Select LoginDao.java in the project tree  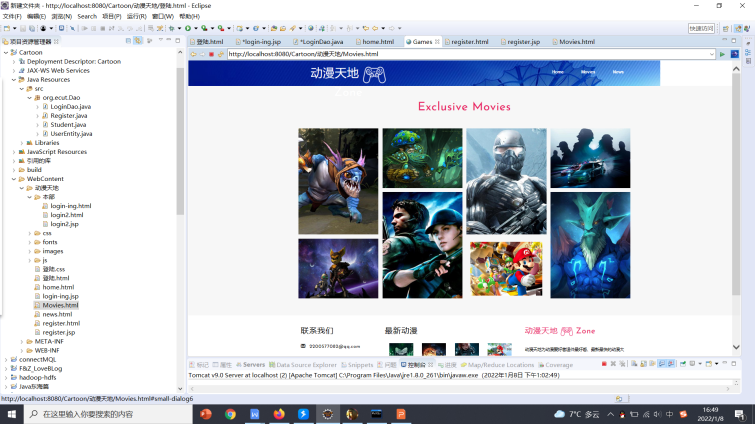70,107
